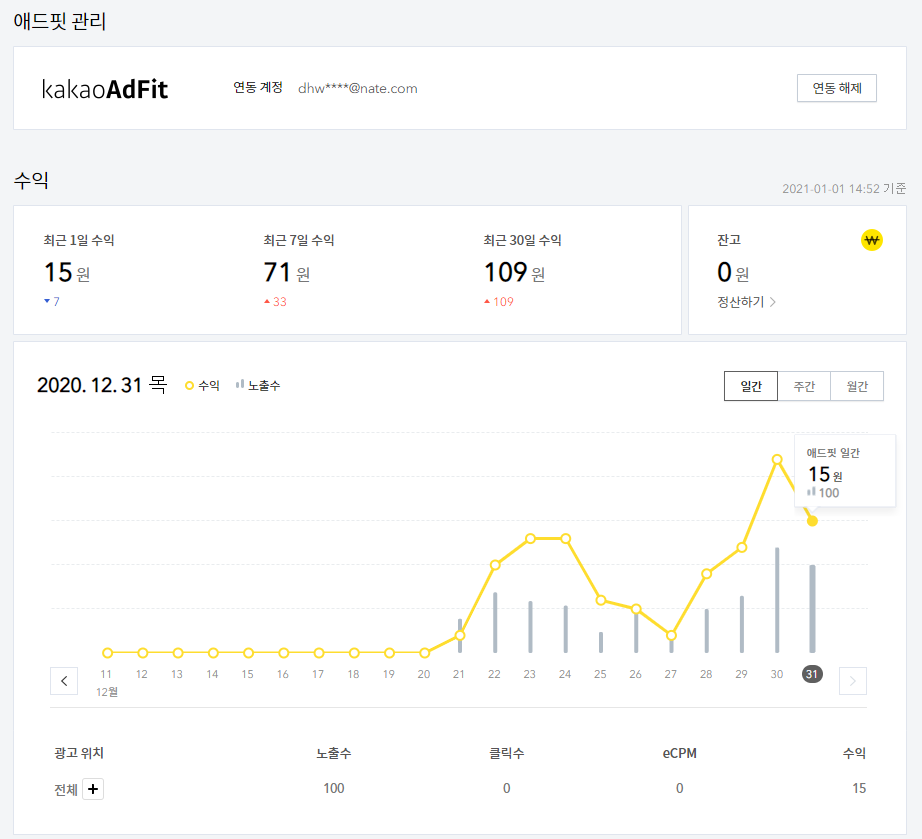Click the 2021-01-01 14:52 기준 timestamp
922x839 pixels.
coord(844,189)
